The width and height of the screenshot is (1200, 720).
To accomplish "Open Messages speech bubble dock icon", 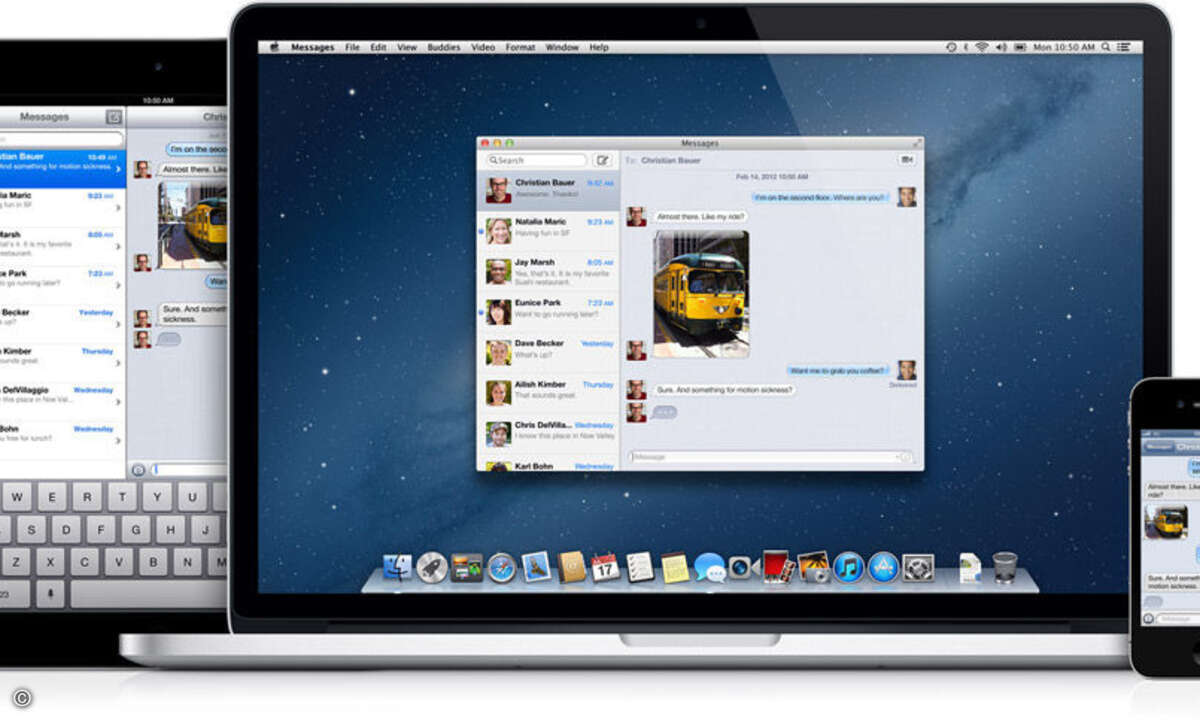I will (x=710, y=567).
